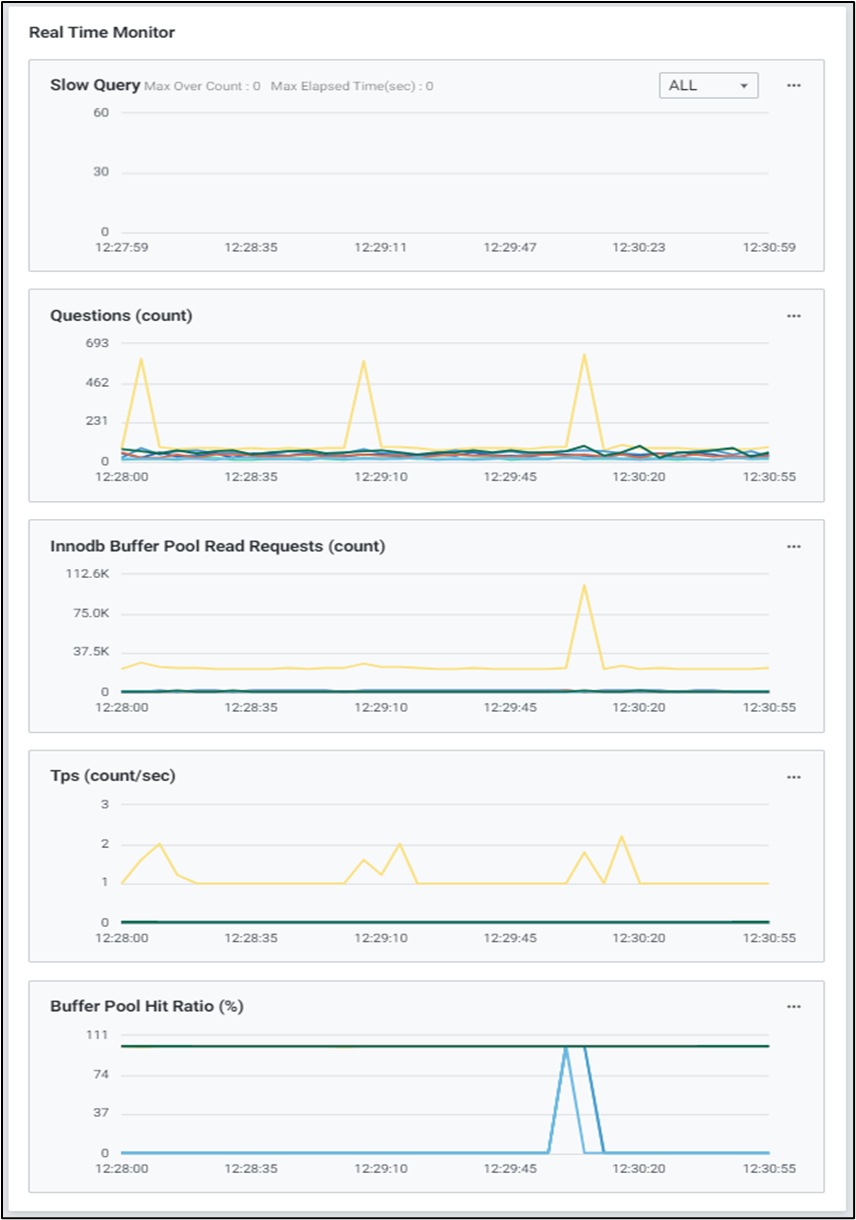Click the tall yellow spike in Innodb chart
This screenshot has height=1220, width=856.
[x=584, y=586]
